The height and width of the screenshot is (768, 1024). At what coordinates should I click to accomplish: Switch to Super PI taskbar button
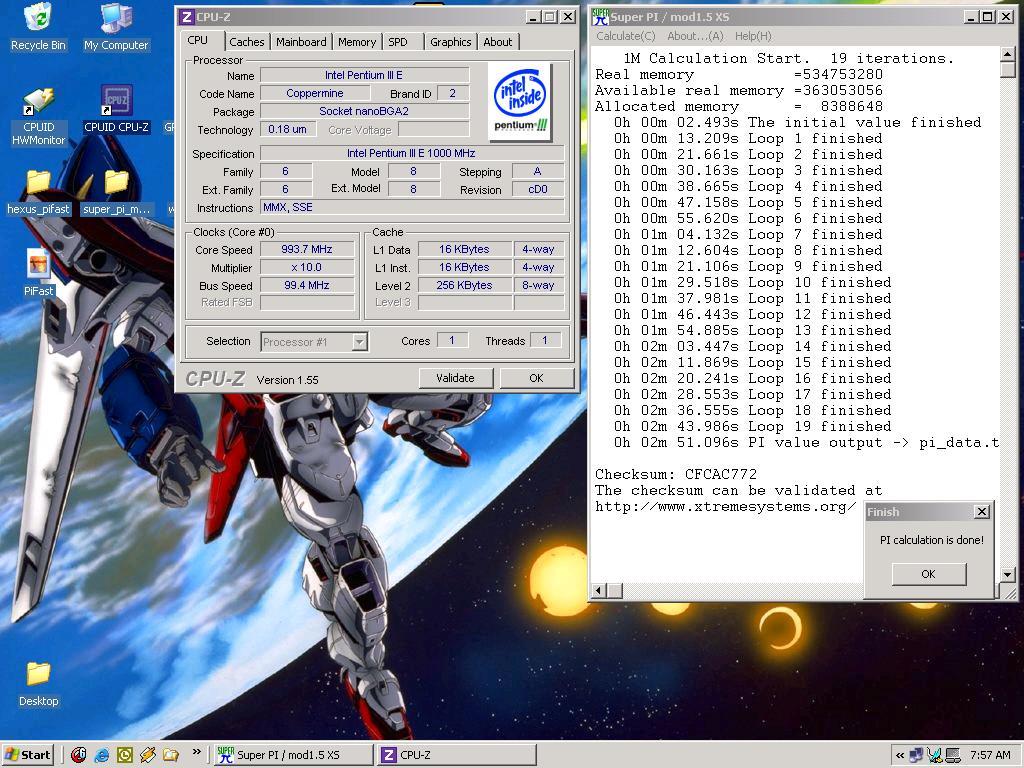(x=293, y=755)
